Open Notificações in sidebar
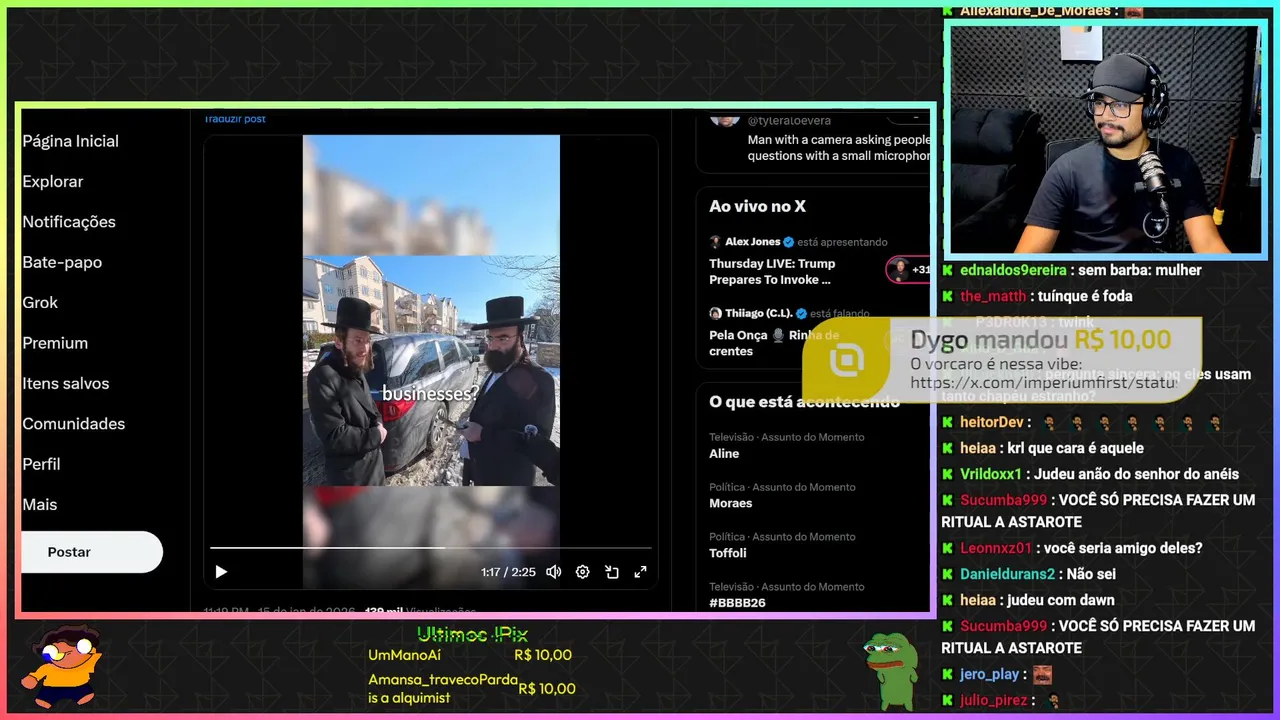Screen dimensions: 1280x720 pyautogui.click(x=69, y=222)
